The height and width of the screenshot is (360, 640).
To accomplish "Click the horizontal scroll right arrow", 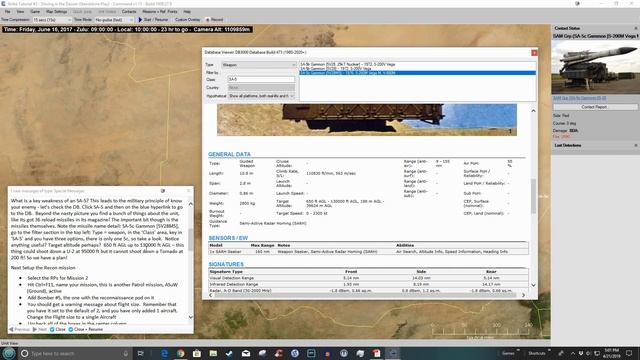I will pos(523,295).
